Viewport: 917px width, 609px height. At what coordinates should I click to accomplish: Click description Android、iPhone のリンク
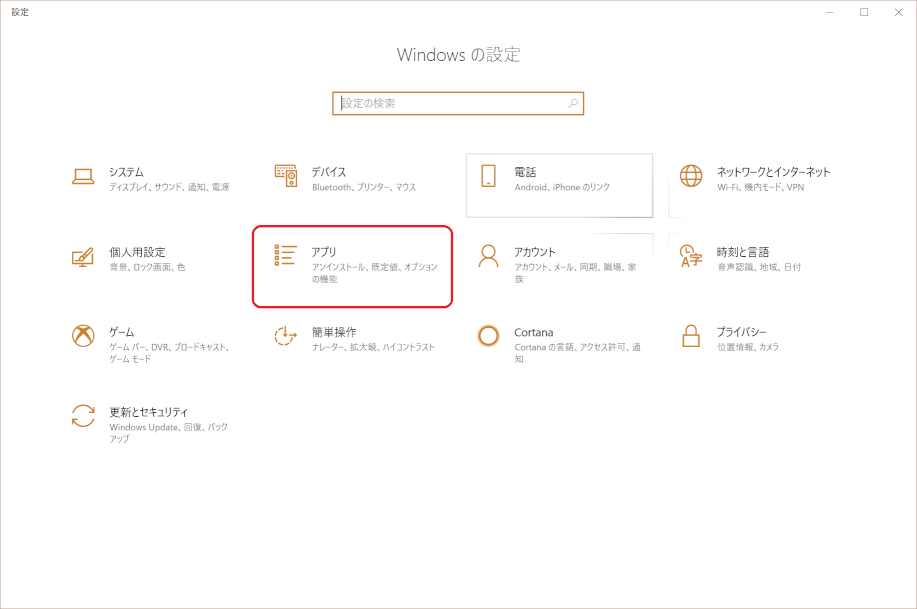(562, 187)
